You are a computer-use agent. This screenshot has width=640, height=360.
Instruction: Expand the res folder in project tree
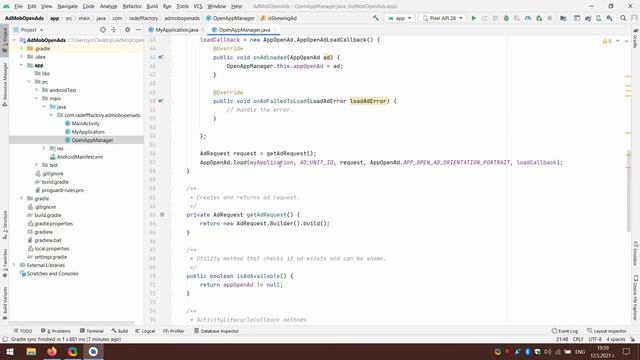[44, 148]
